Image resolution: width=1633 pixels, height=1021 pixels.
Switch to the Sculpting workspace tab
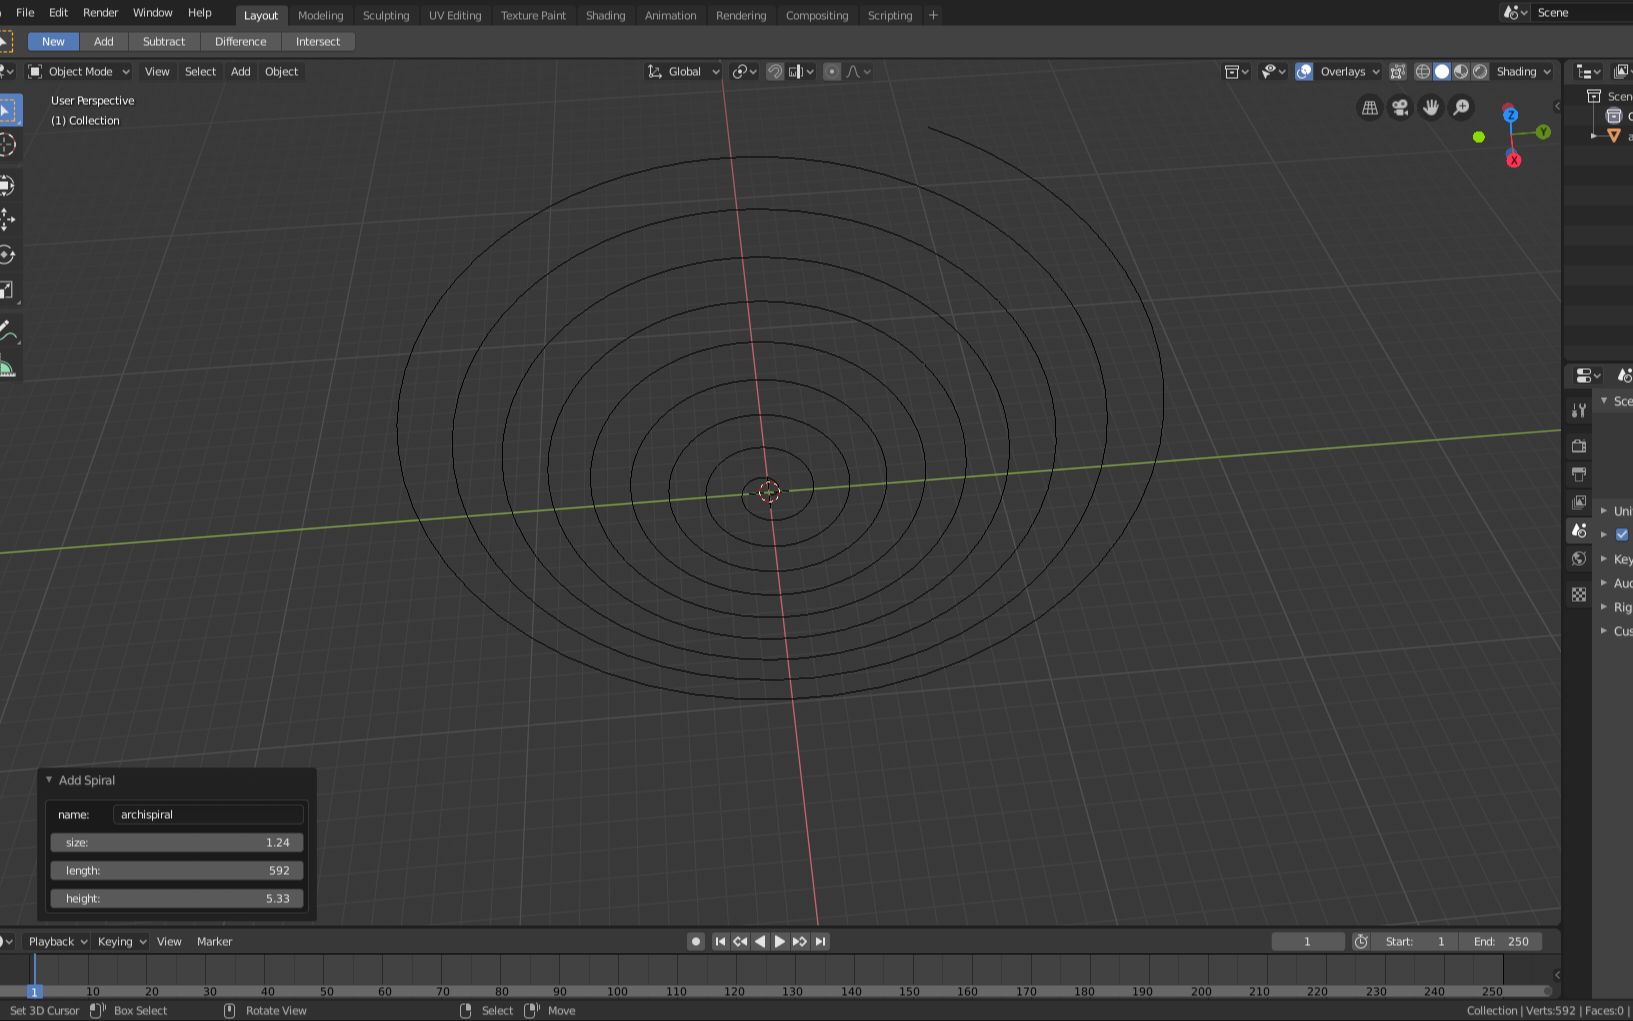(386, 15)
